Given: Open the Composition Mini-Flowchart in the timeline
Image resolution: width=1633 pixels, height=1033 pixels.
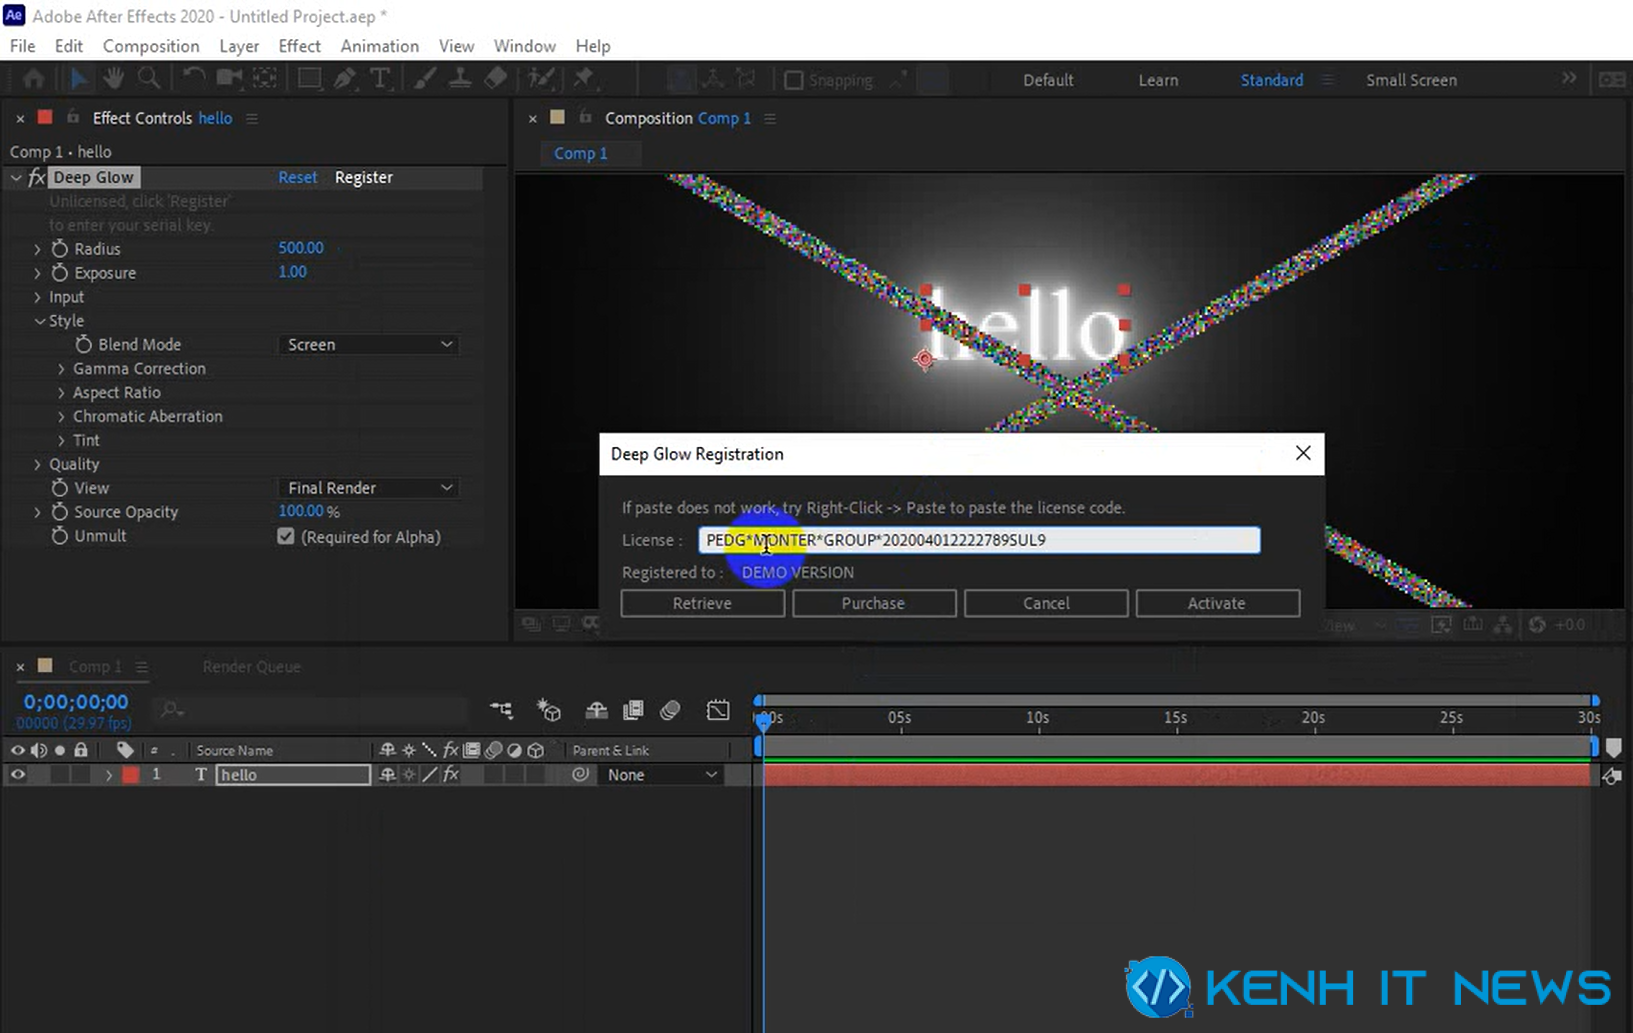Looking at the screenshot, I should pyautogui.click(x=502, y=710).
